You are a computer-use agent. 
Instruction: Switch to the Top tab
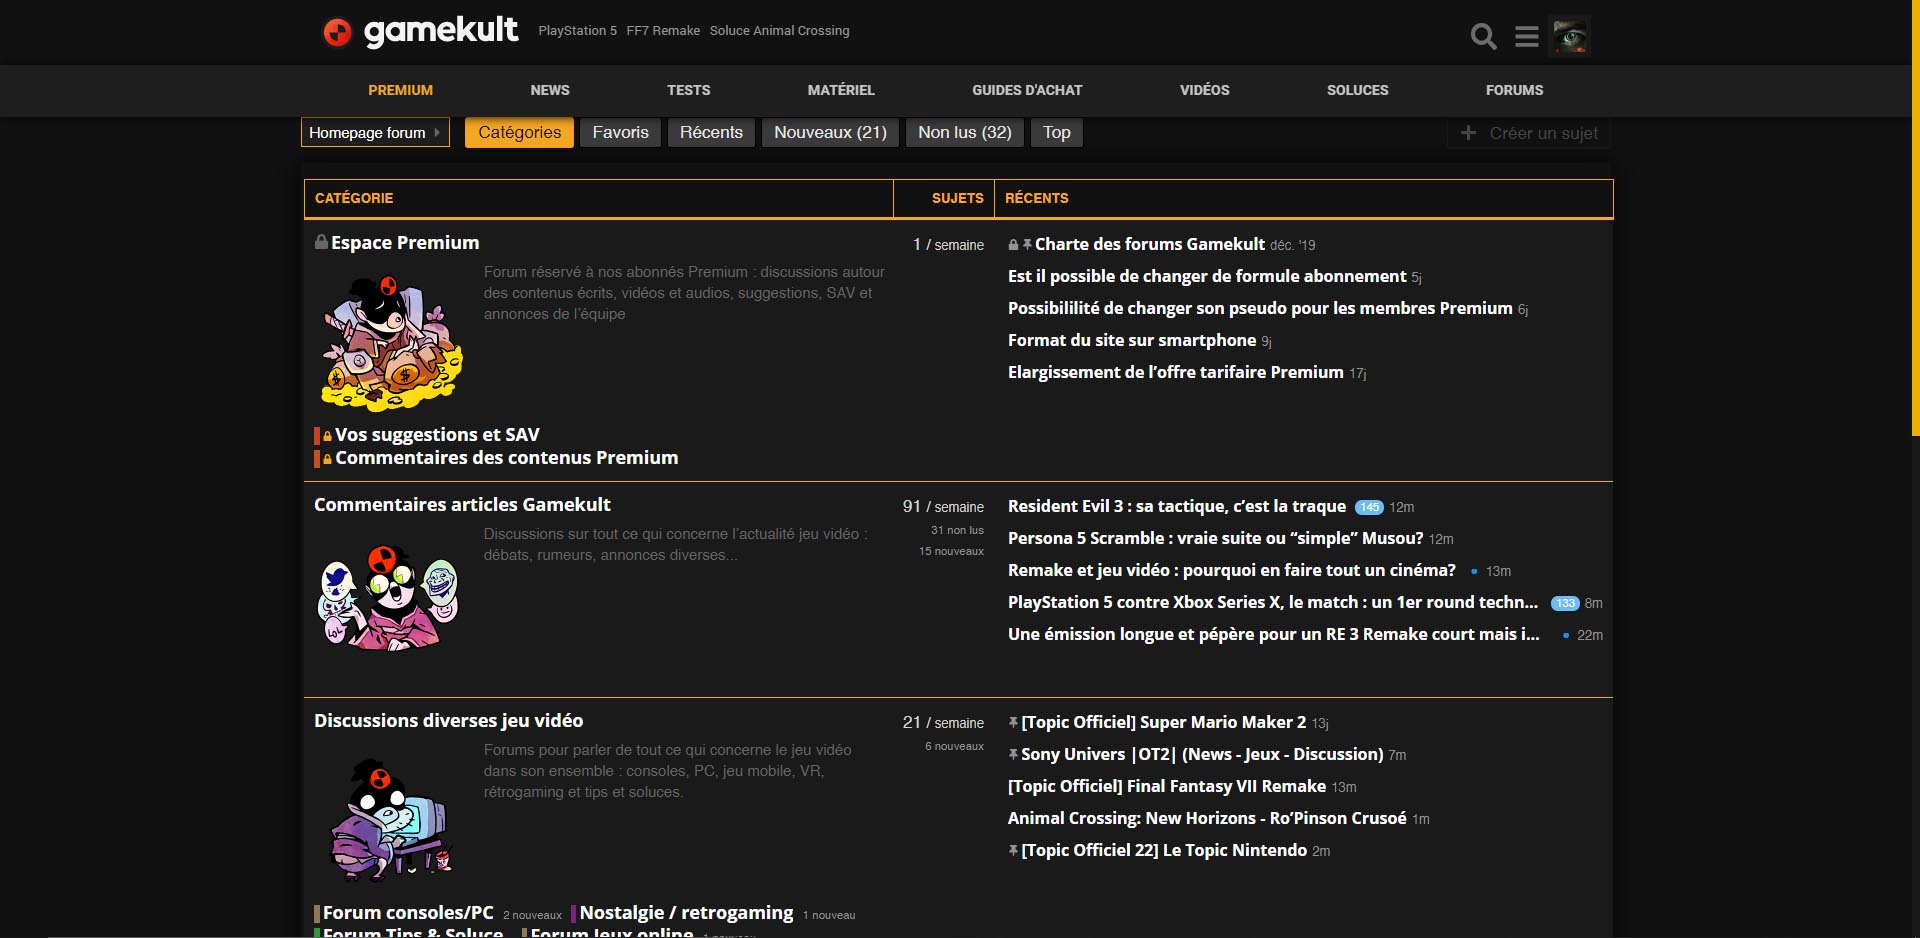1057,133
